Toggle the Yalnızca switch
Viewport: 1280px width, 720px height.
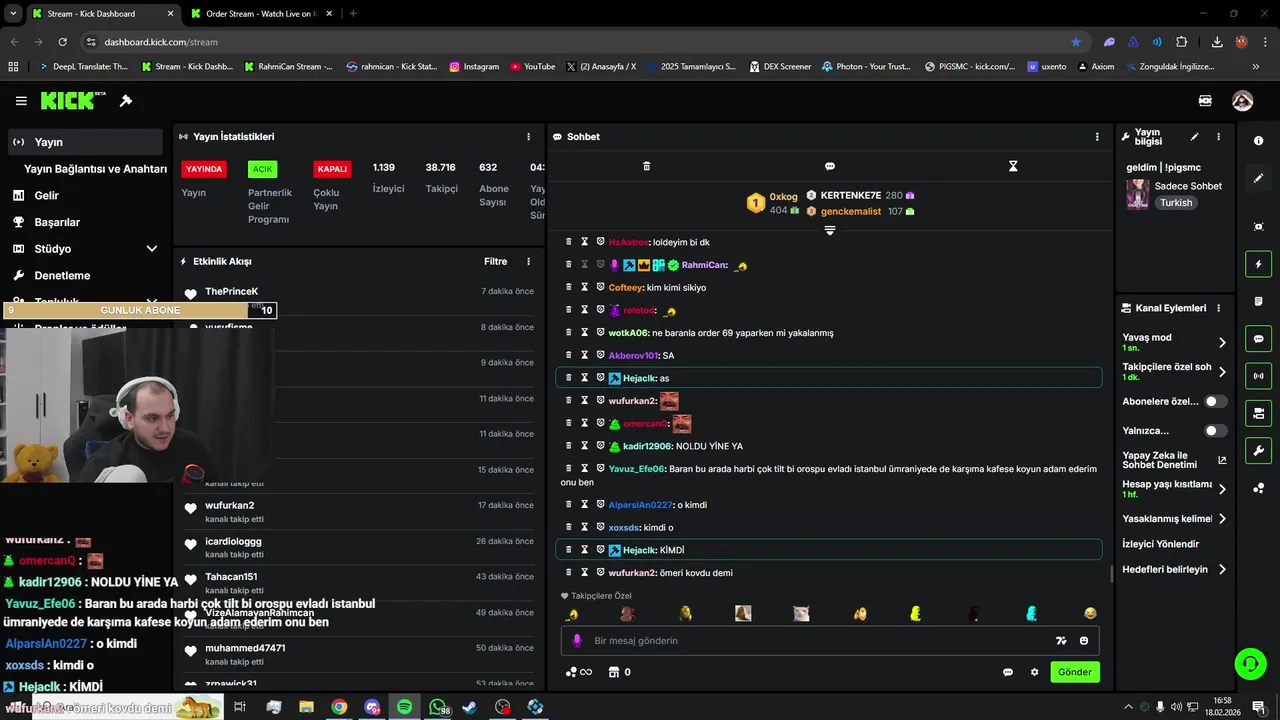[x=1215, y=431]
